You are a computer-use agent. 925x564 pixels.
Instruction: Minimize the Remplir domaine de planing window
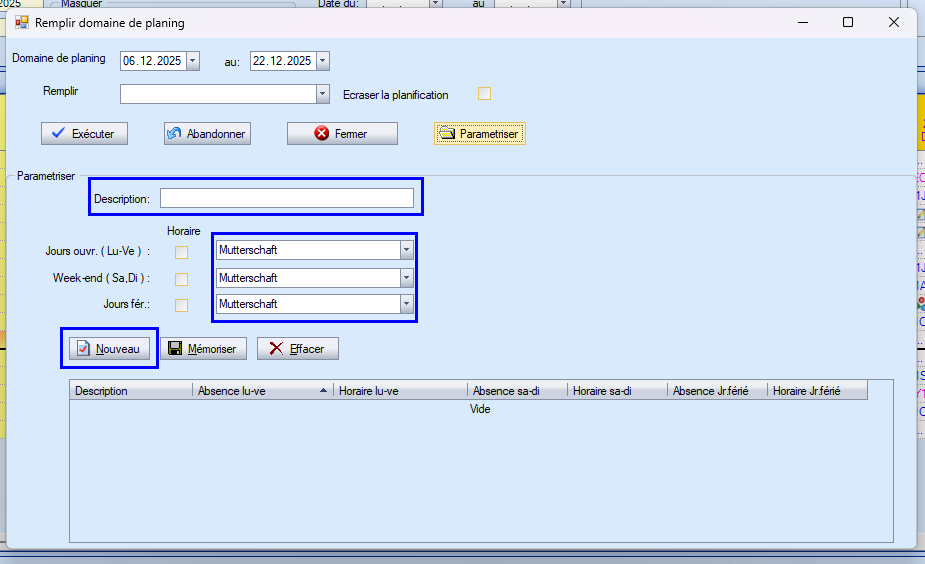tap(803, 22)
